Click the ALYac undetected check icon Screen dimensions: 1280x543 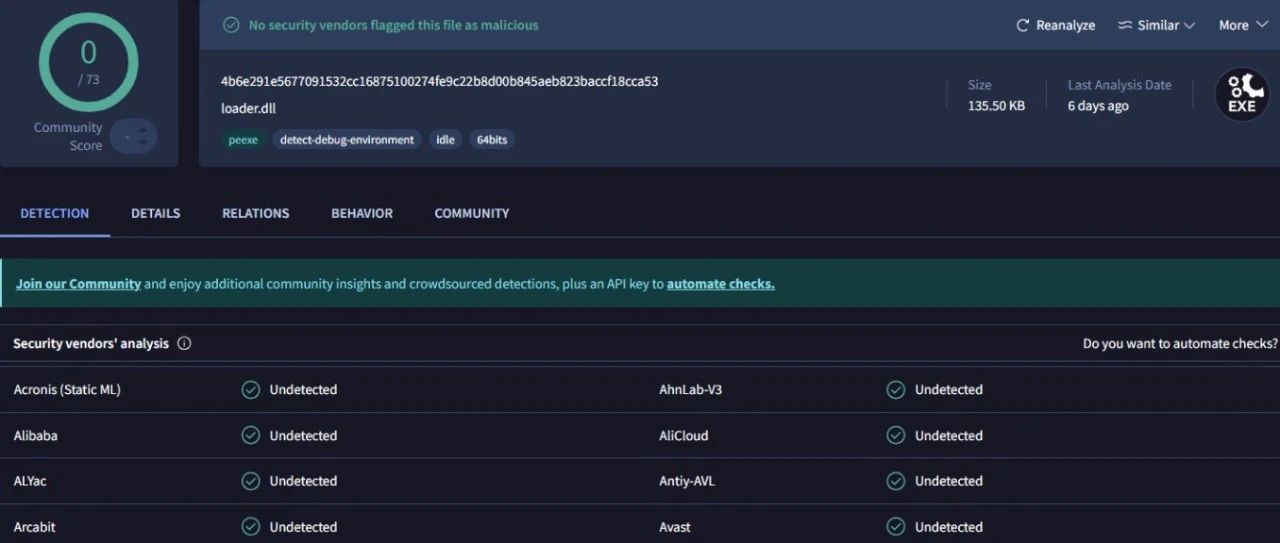click(x=251, y=481)
